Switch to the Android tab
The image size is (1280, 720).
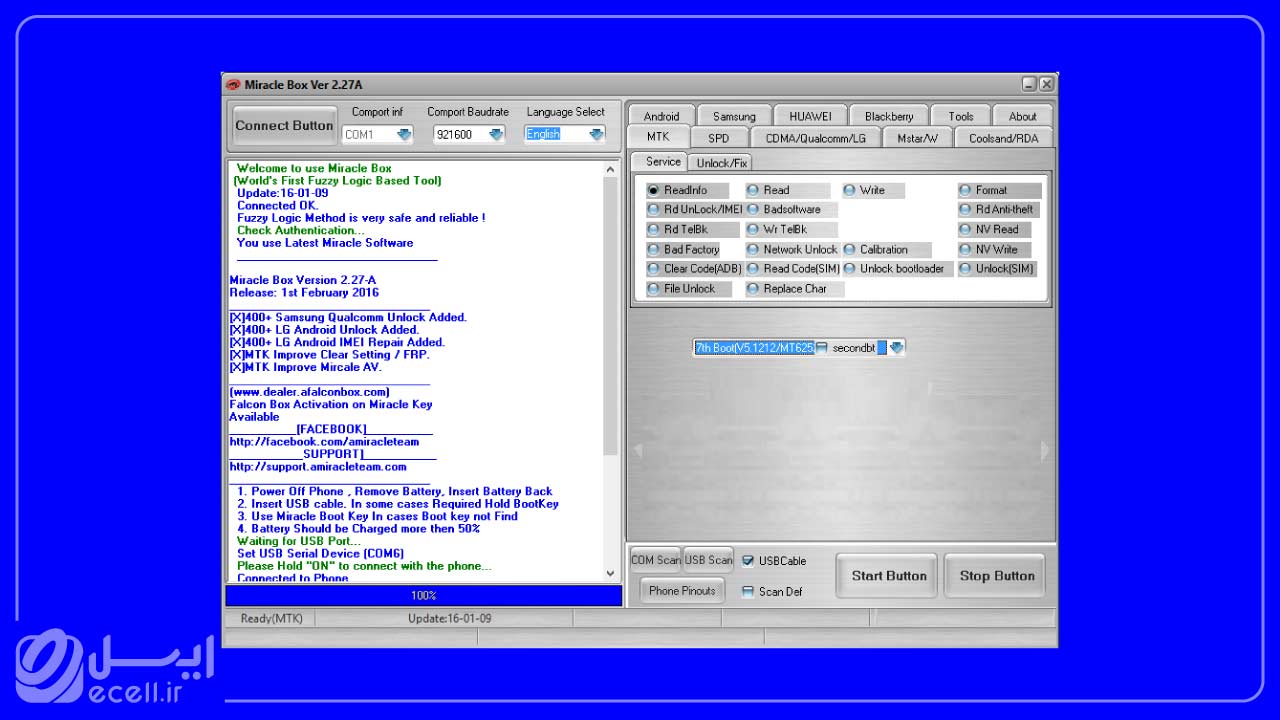(661, 116)
